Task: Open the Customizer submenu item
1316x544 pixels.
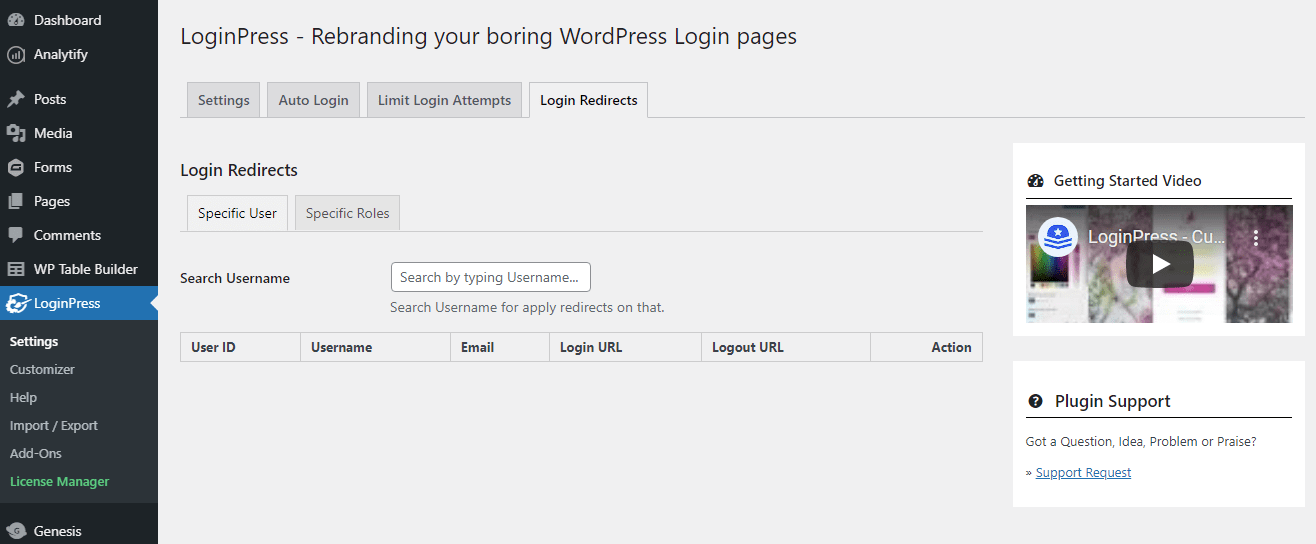Action: [42, 369]
